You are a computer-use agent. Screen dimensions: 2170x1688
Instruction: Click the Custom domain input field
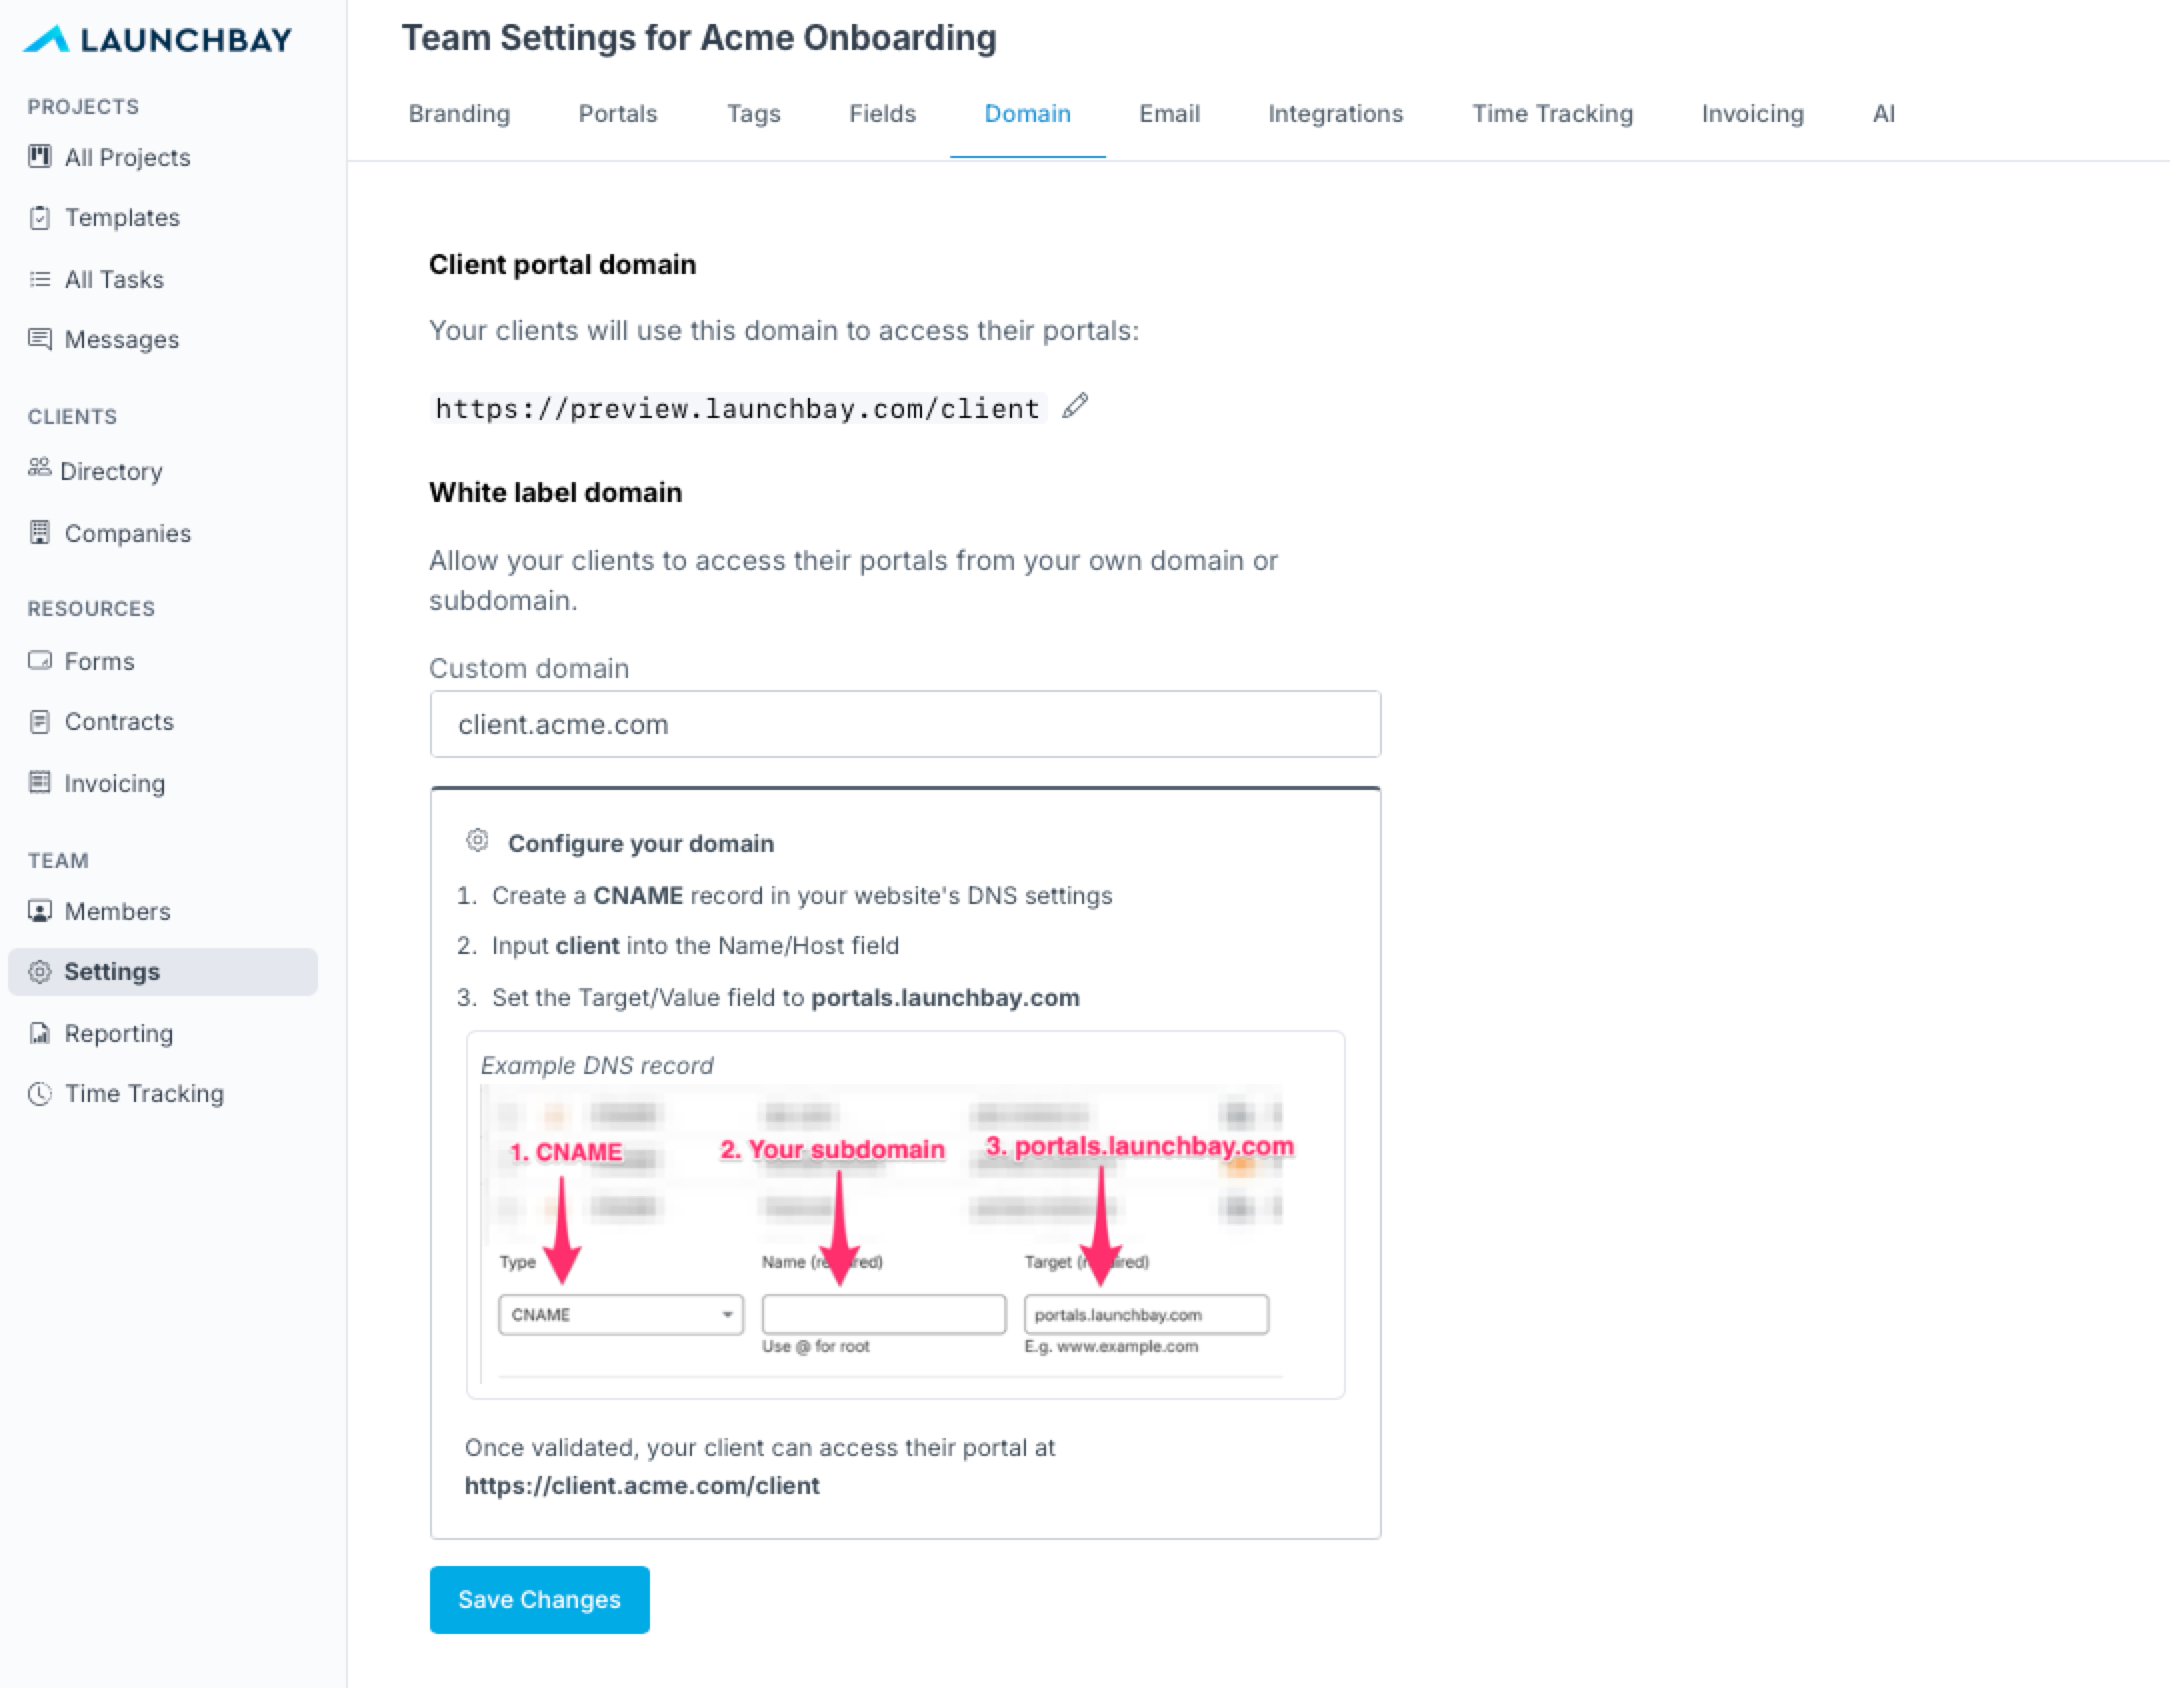click(x=905, y=724)
